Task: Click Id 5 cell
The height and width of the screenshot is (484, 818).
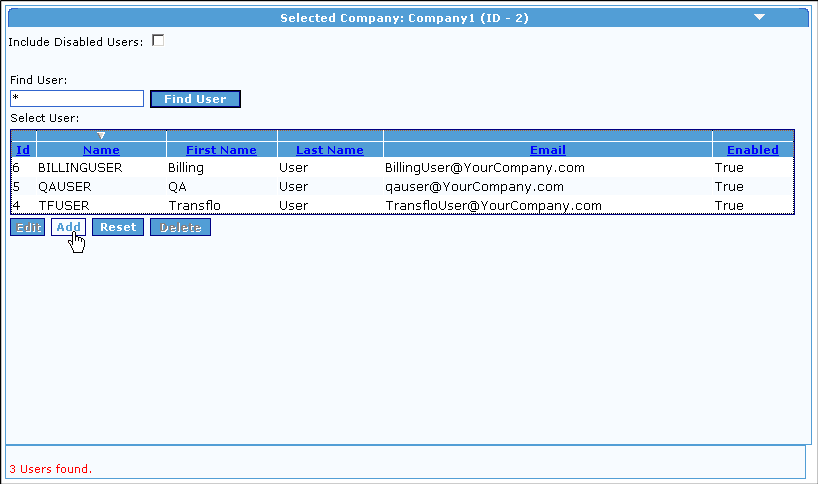Action: pos(16,187)
